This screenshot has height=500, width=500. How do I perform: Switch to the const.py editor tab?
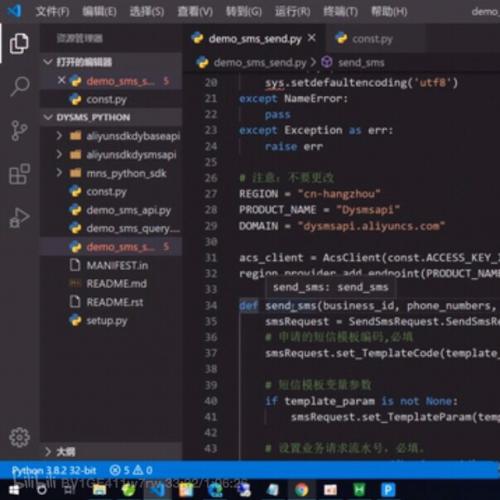click(x=375, y=39)
